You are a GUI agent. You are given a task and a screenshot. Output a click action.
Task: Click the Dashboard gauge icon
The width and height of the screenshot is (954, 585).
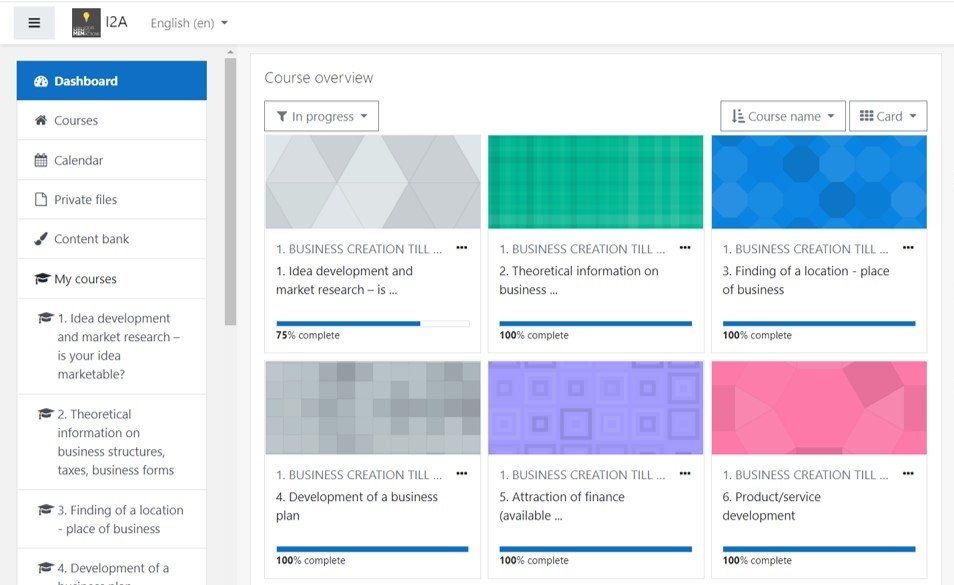pyautogui.click(x=41, y=81)
